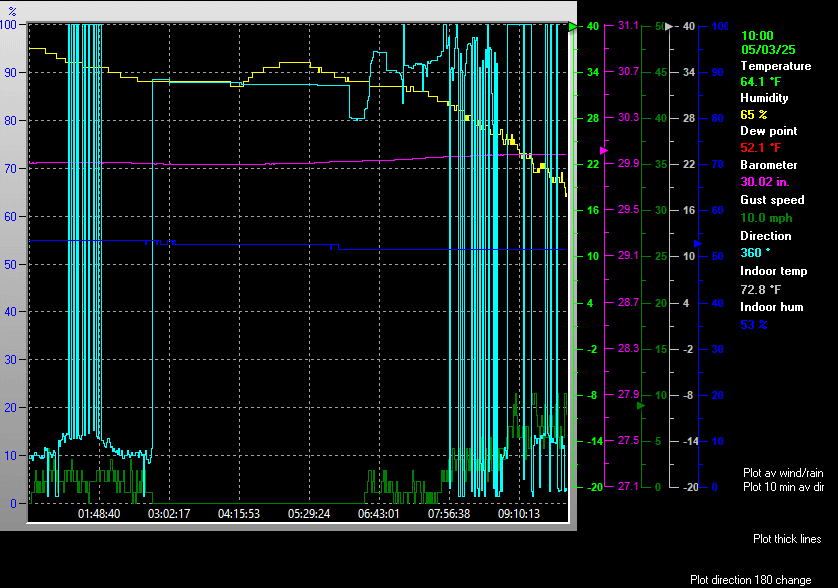Click the % symbol above the left axis
The height and width of the screenshot is (588, 838).
pyautogui.click(x=12, y=11)
